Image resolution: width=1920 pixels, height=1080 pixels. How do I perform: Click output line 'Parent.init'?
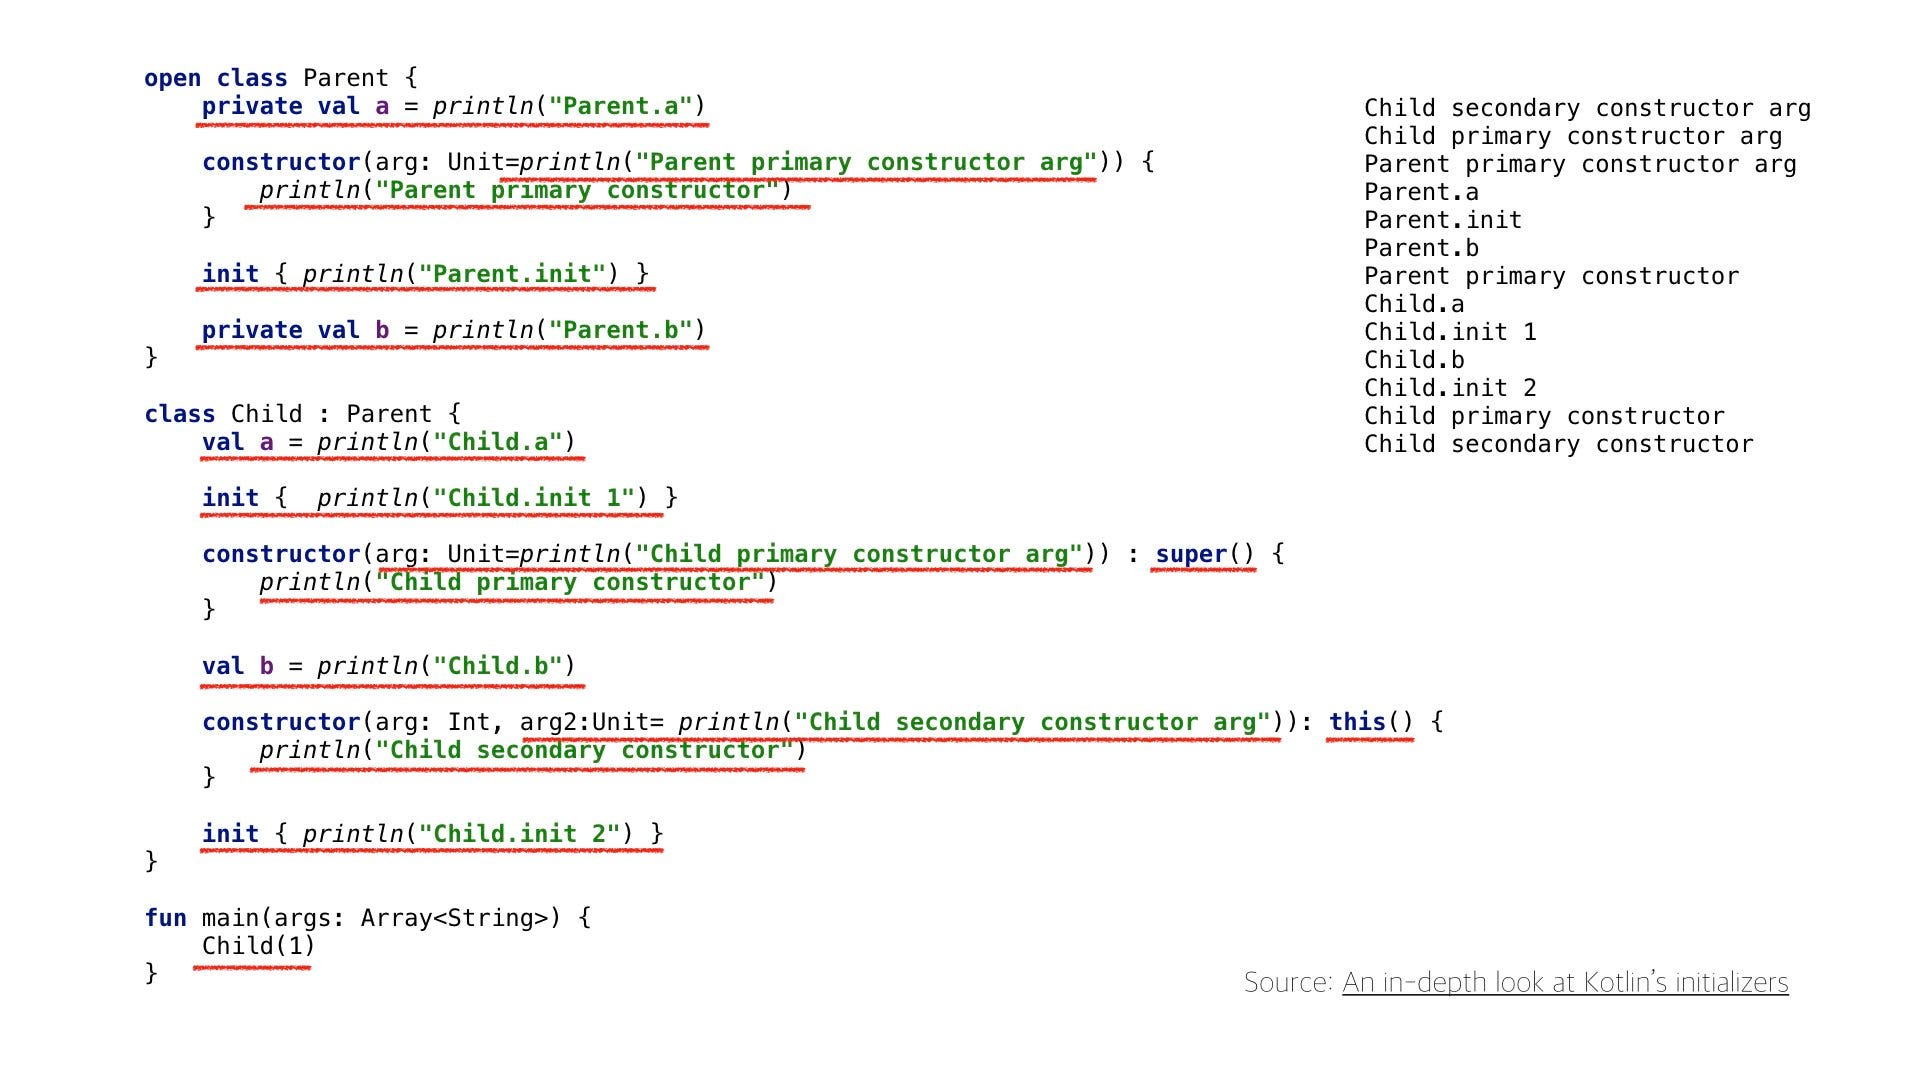click(x=1443, y=220)
